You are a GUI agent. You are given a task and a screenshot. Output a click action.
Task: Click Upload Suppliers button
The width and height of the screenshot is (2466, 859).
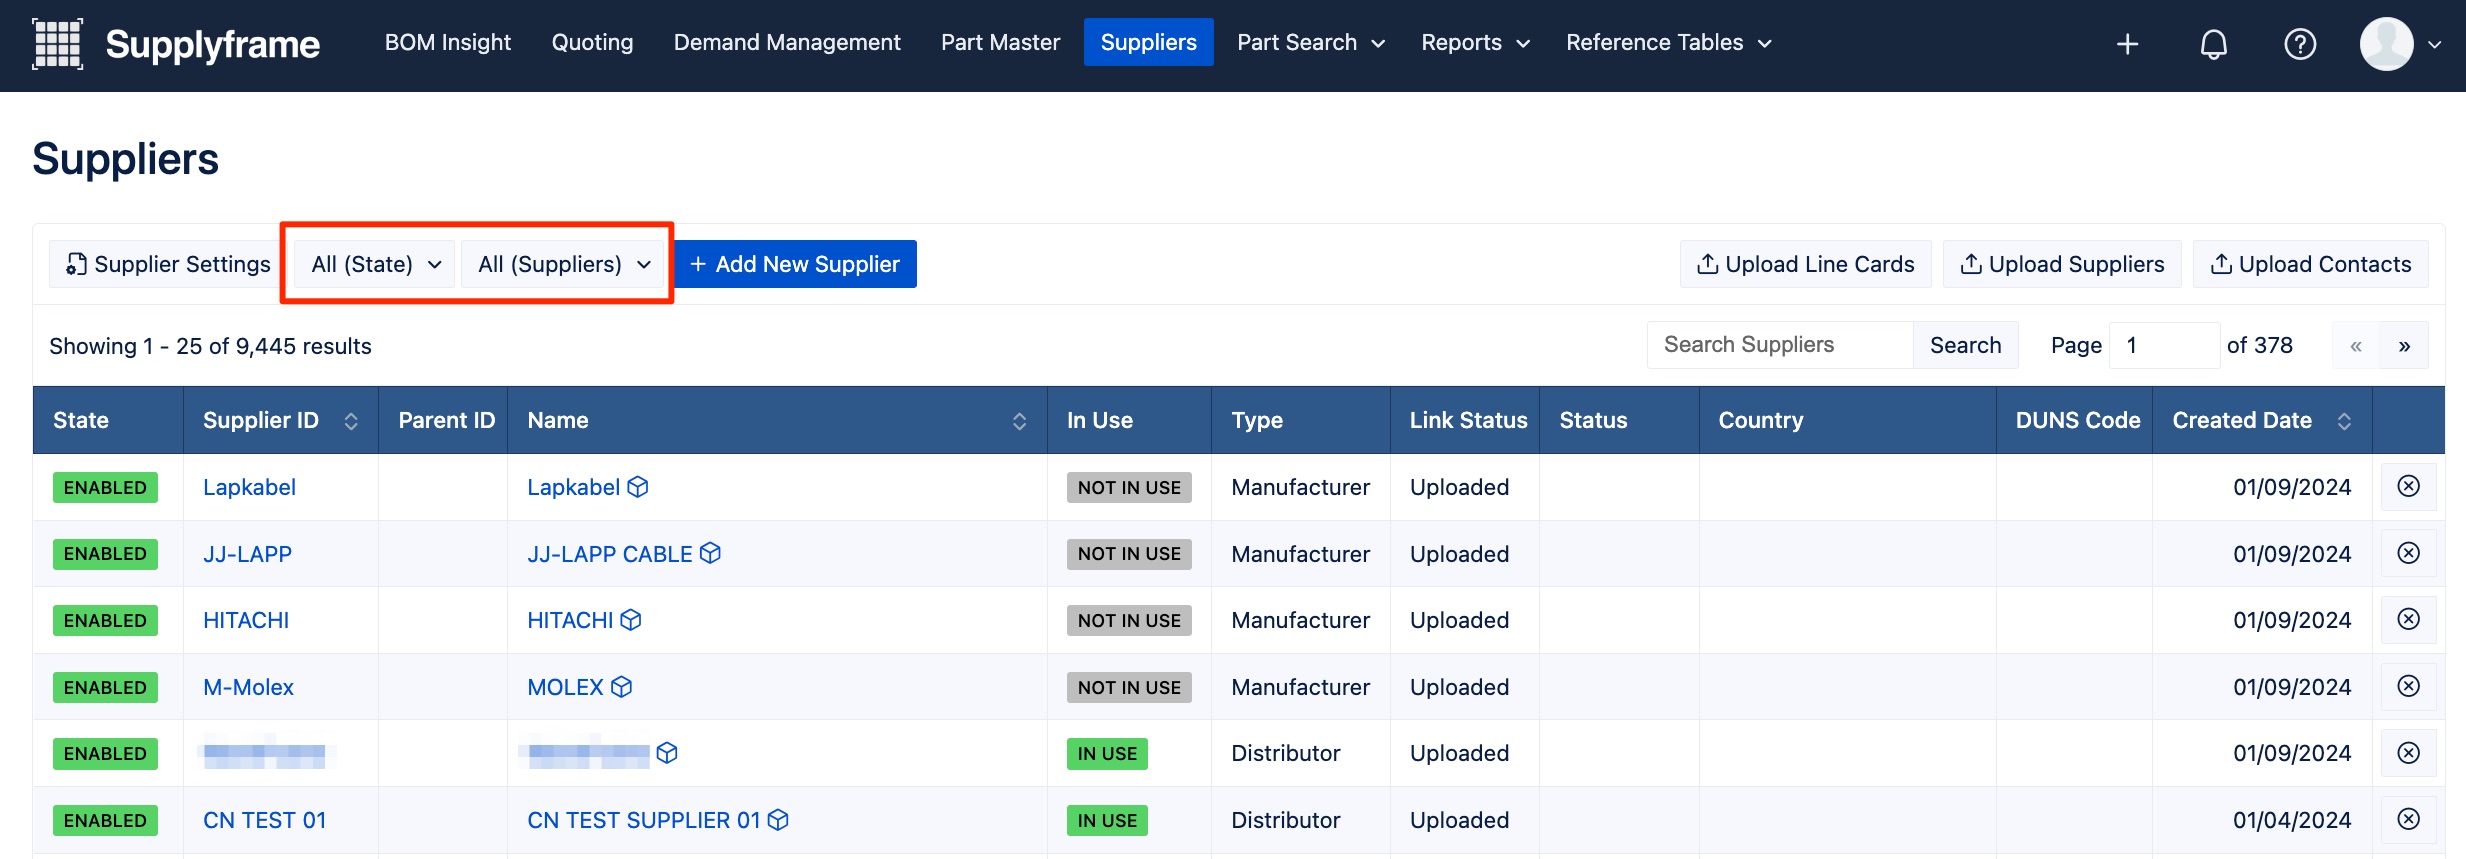click(x=2062, y=264)
